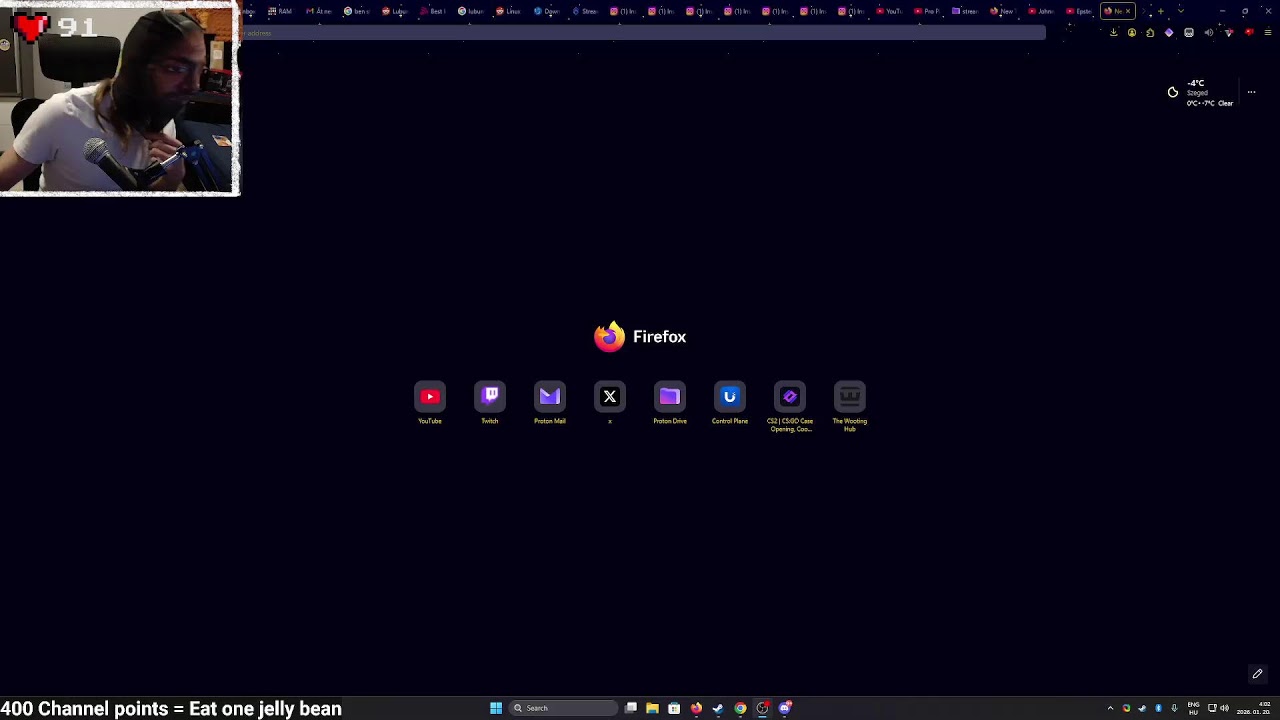1280x720 pixels.
Task: Switch to the Down tab
Action: 548,11
